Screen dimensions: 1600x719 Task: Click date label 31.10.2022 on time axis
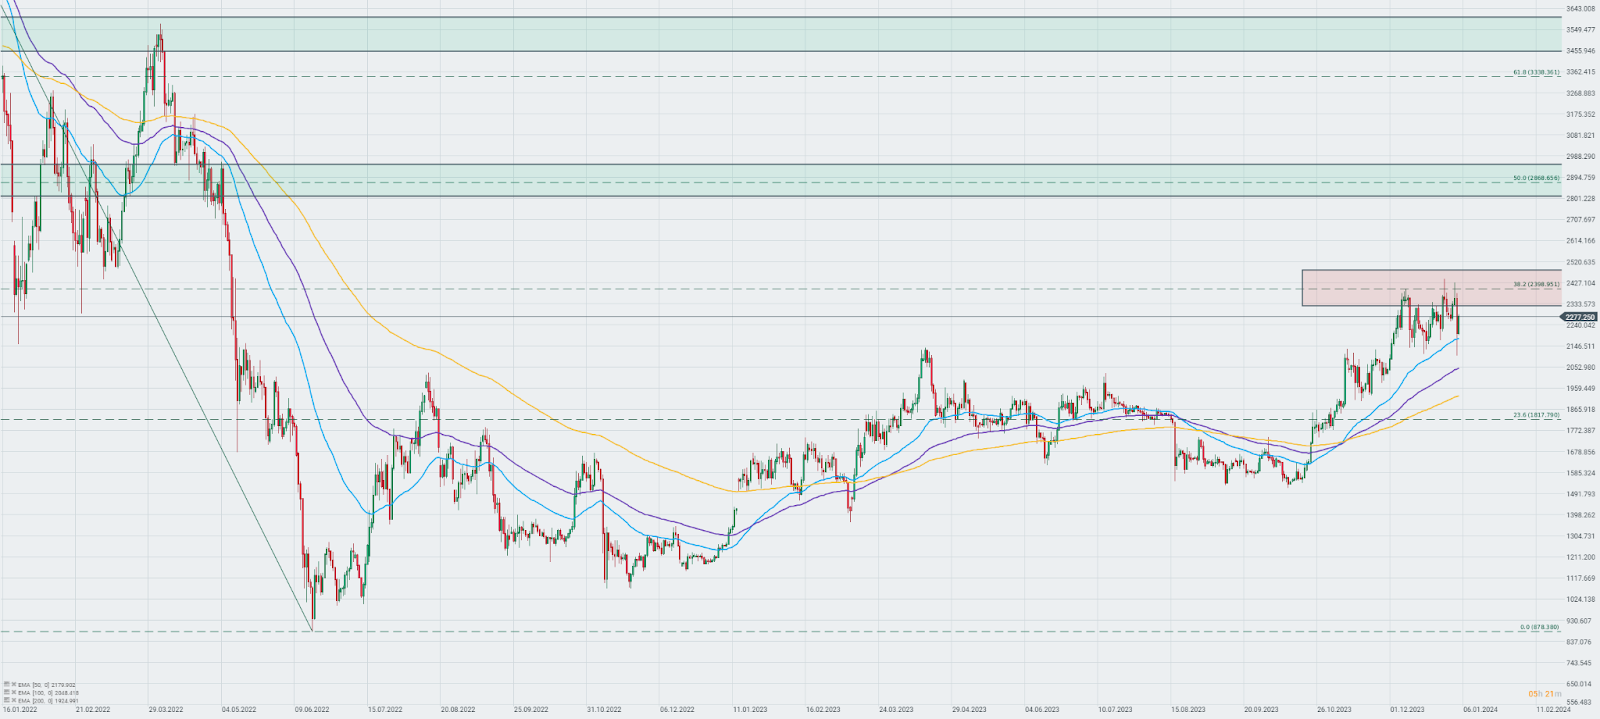[x=604, y=710]
